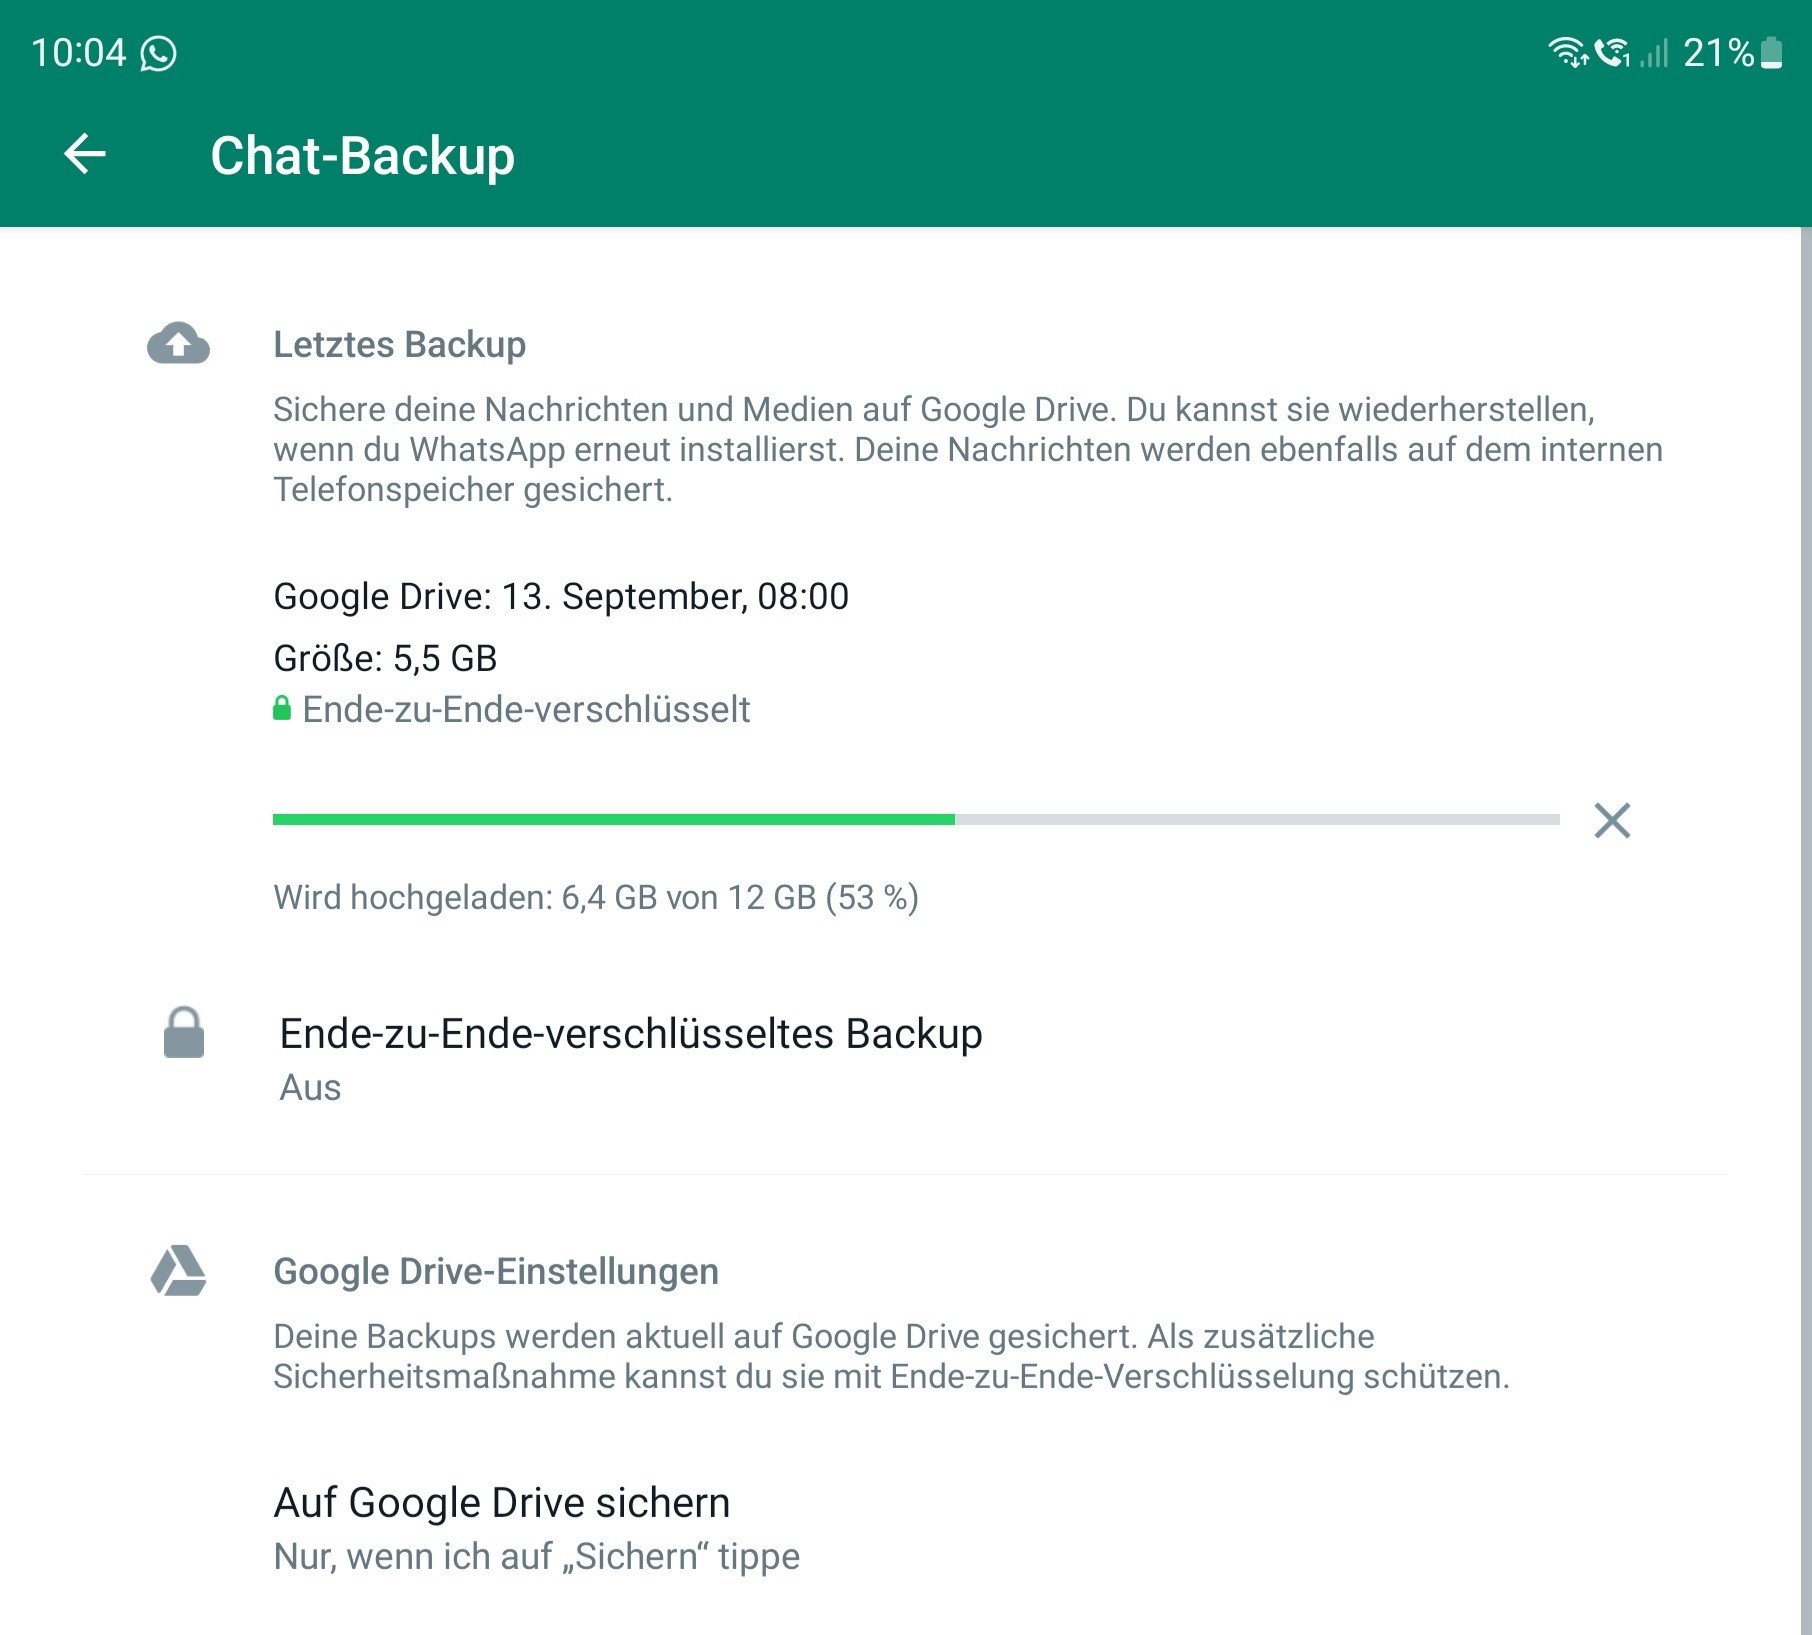The image size is (1812, 1635).
Task: Click the upload progress bar
Action: click(x=916, y=820)
